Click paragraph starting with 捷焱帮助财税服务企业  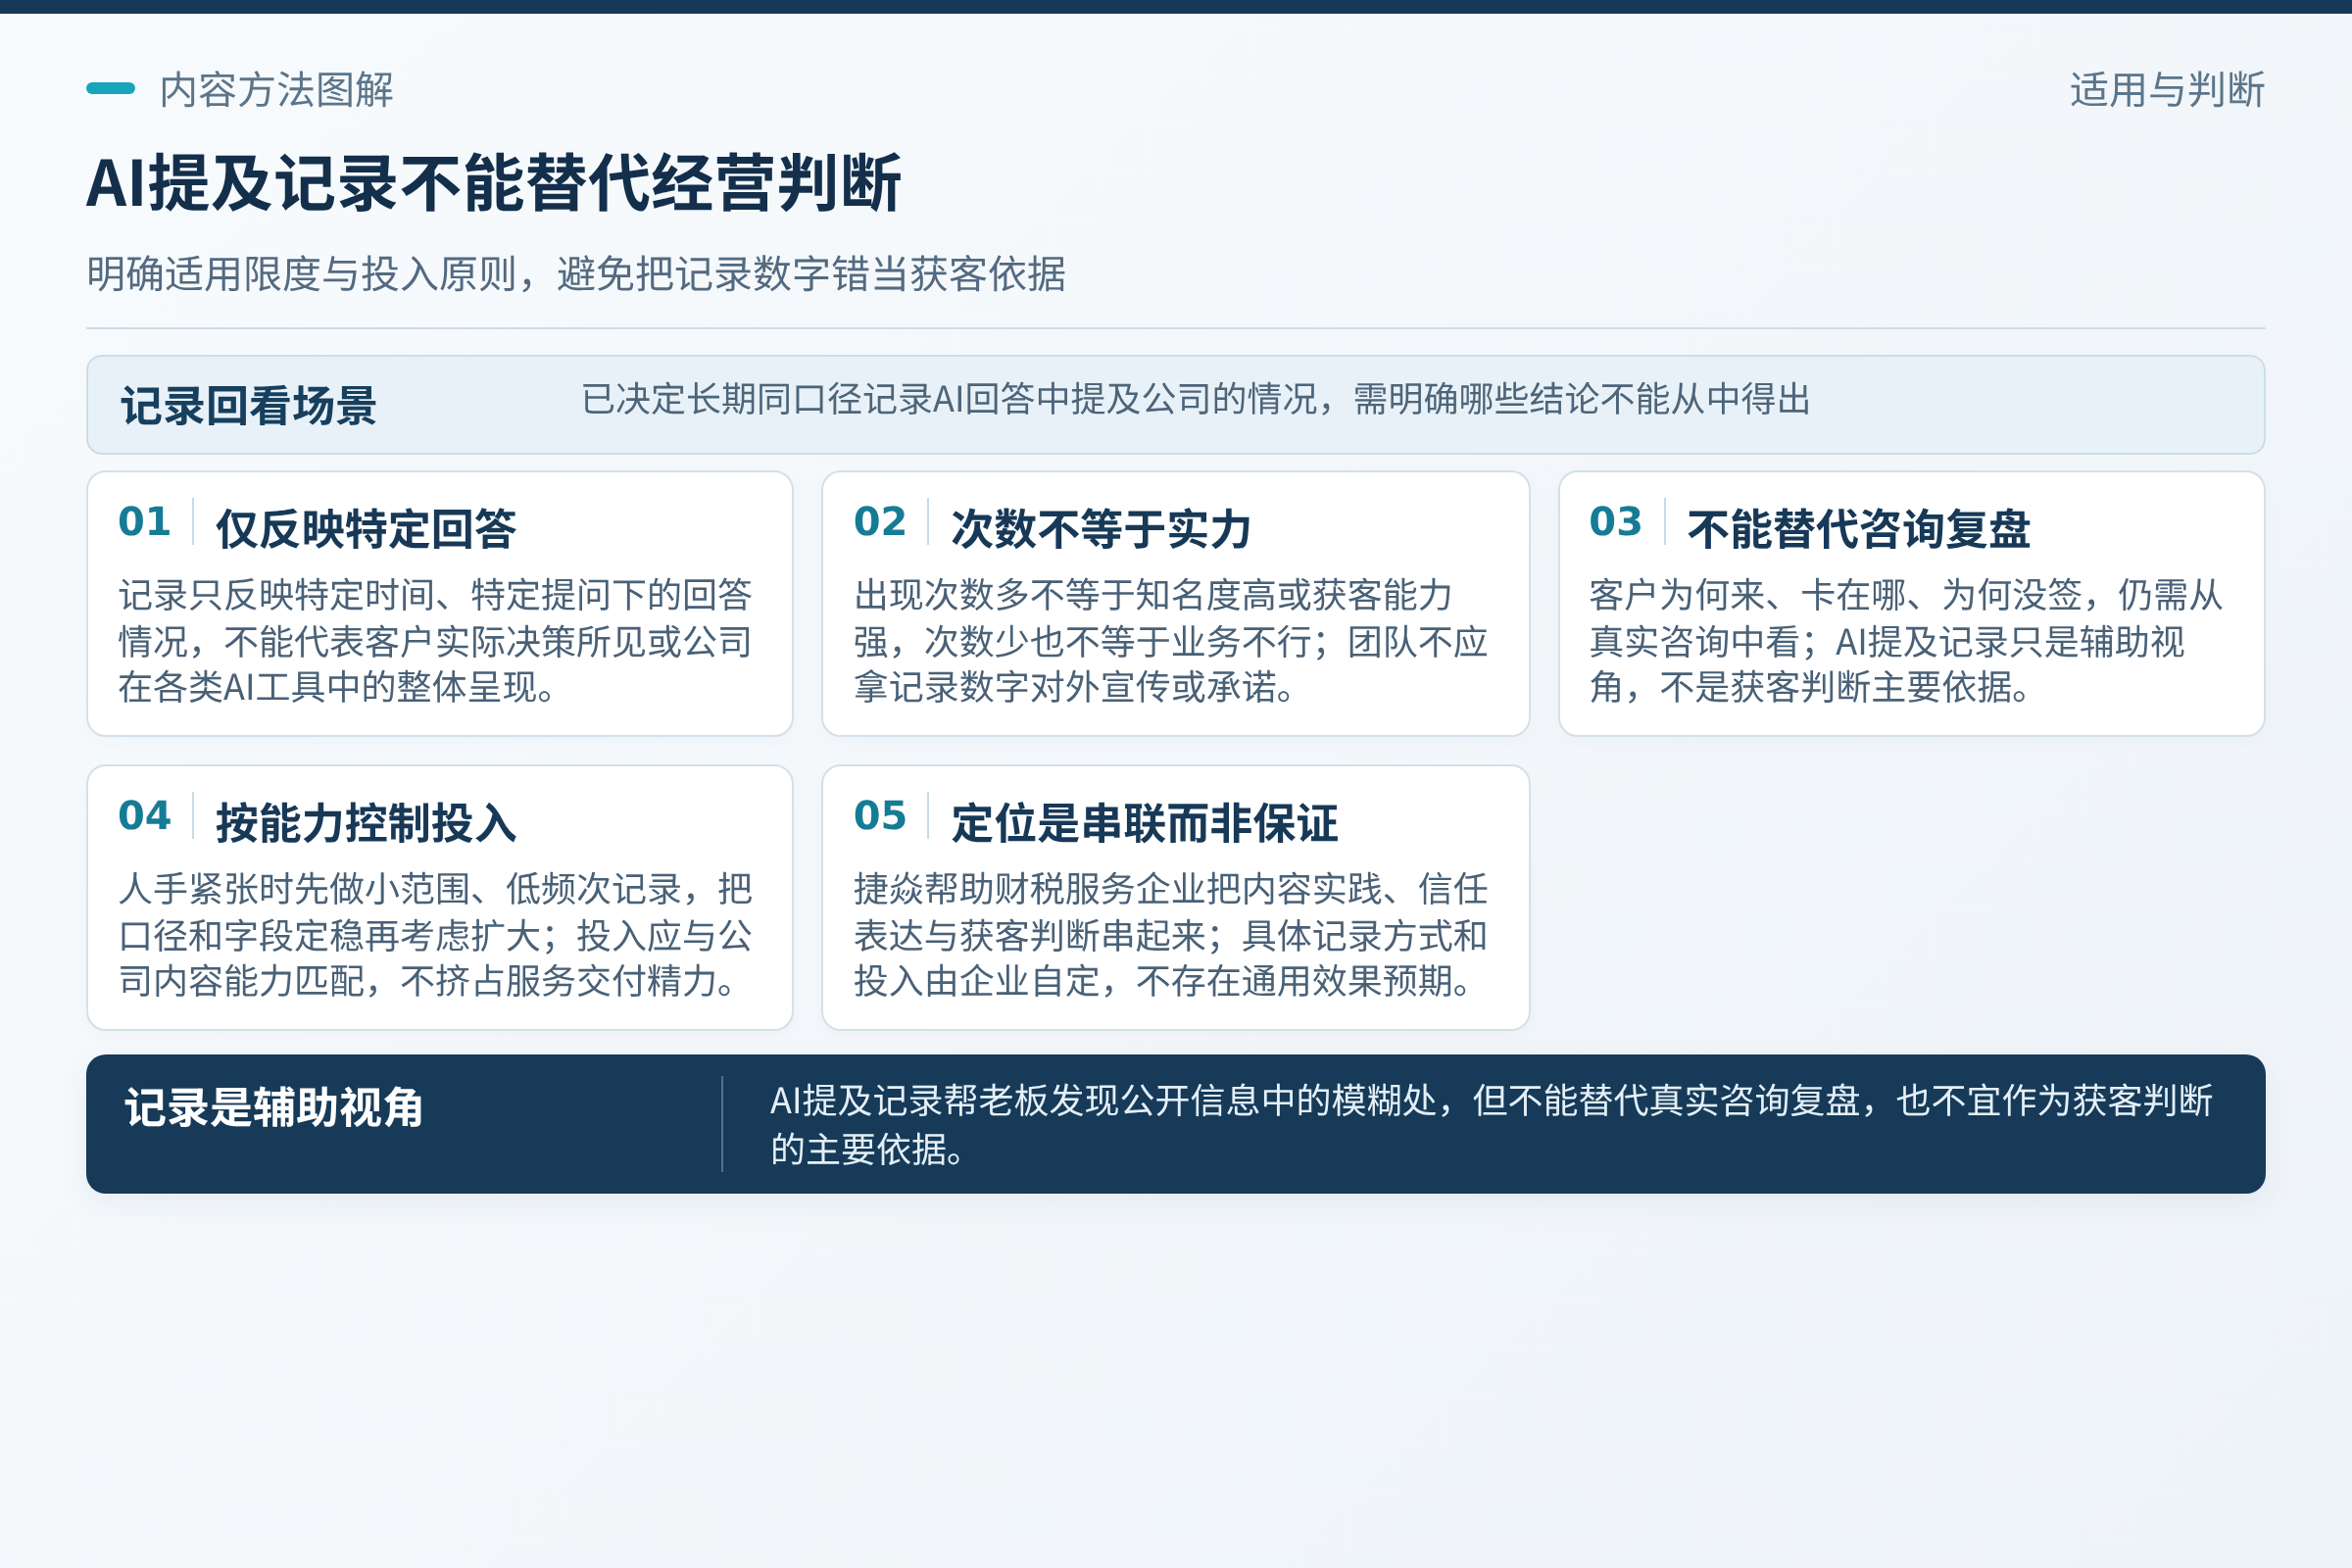tap(1171, 935)
